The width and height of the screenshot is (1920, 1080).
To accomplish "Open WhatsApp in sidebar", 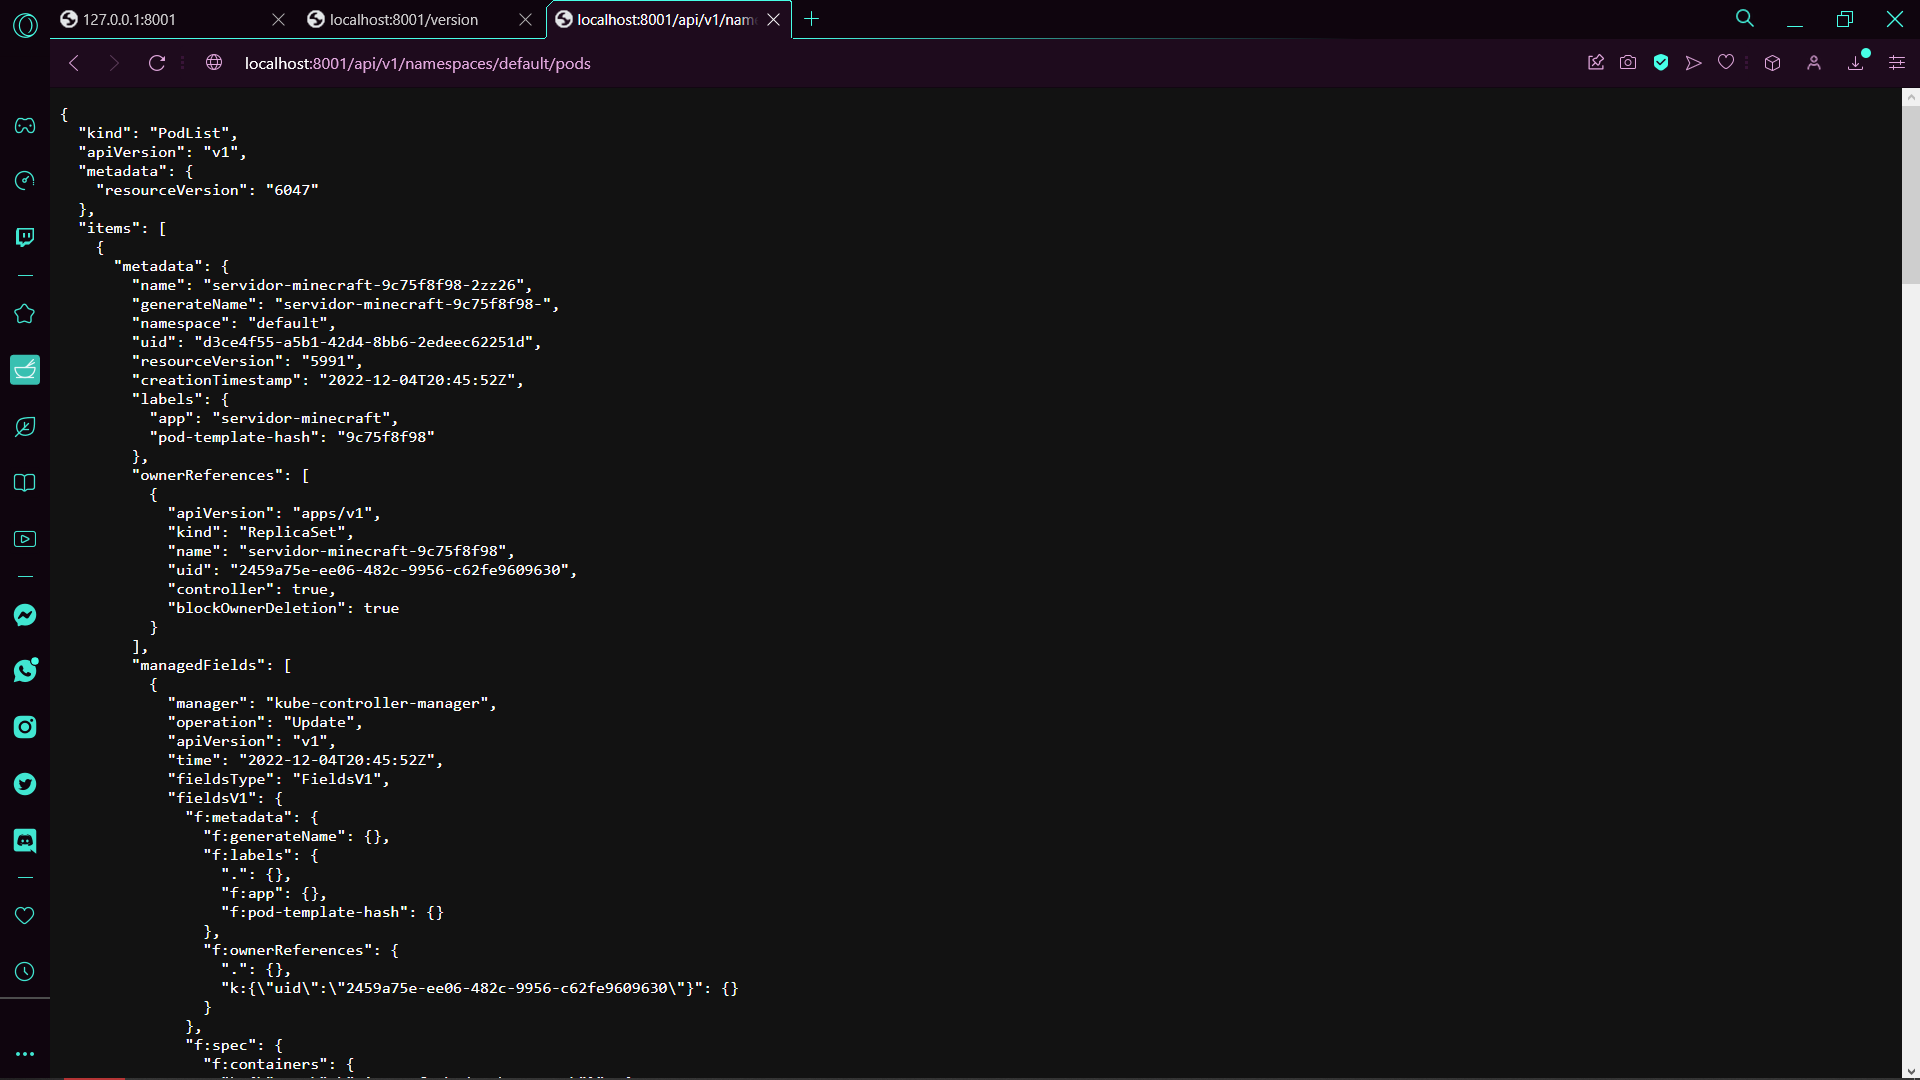I will [25, 670].
